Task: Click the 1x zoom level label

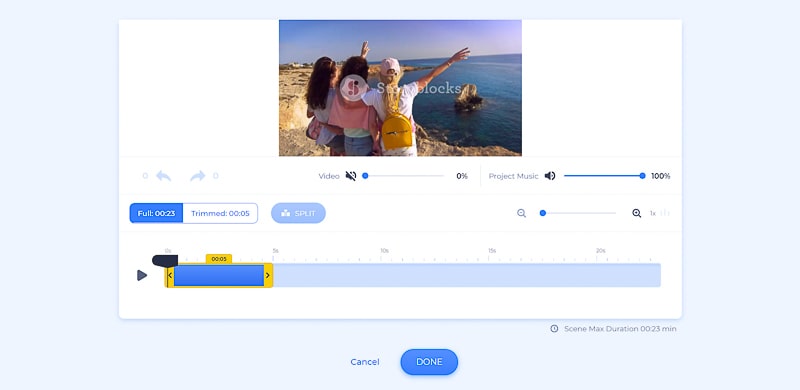Action: [653, 213]
